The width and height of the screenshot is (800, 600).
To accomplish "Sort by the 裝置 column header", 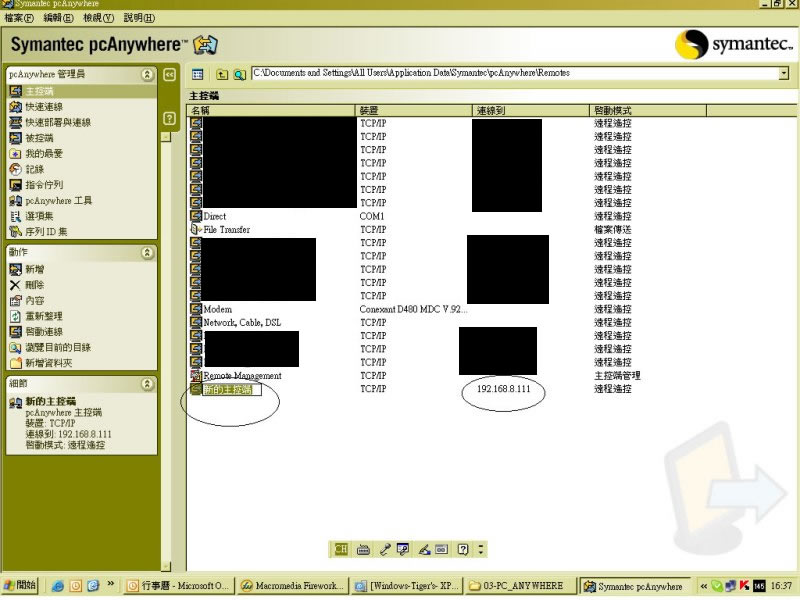I will point(414,110).
